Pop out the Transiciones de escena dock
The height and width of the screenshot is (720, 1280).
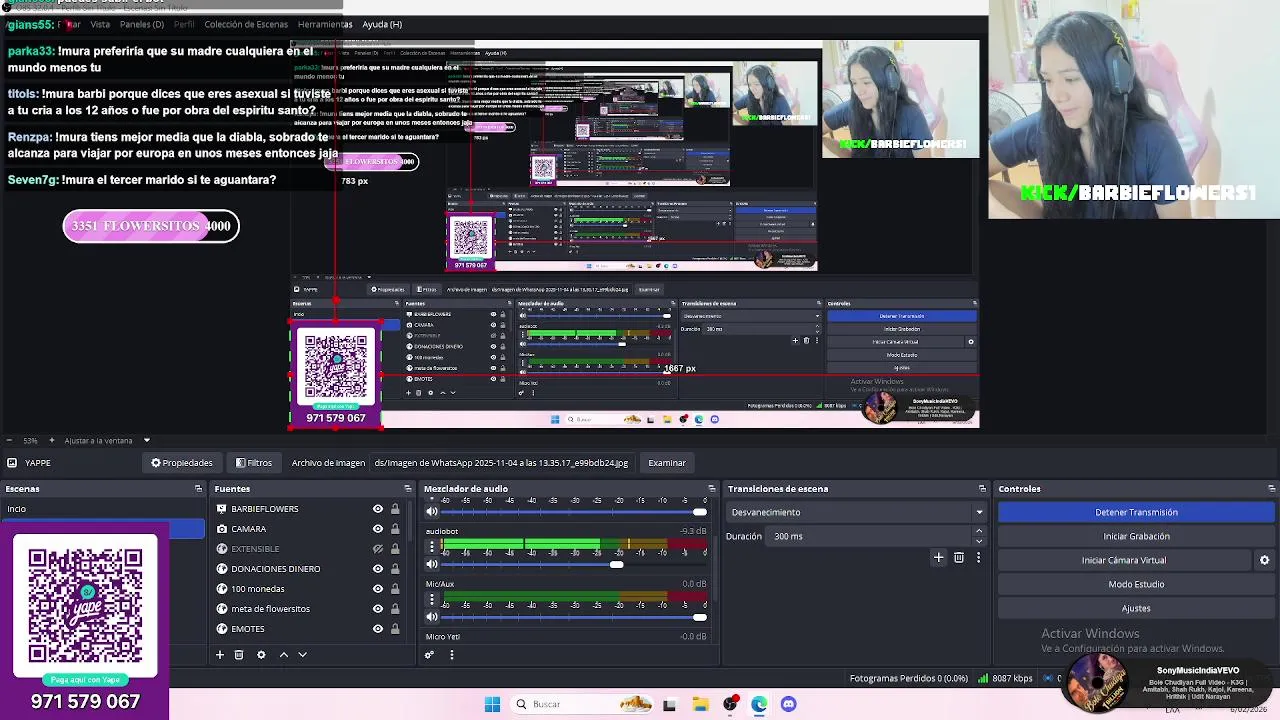click(x=982, y=489)
